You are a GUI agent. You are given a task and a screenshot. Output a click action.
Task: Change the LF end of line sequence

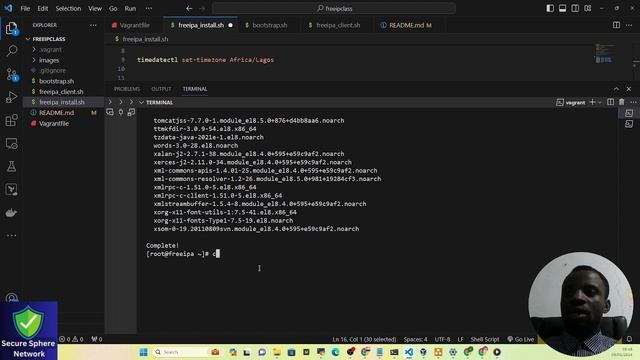click(460, 339)
